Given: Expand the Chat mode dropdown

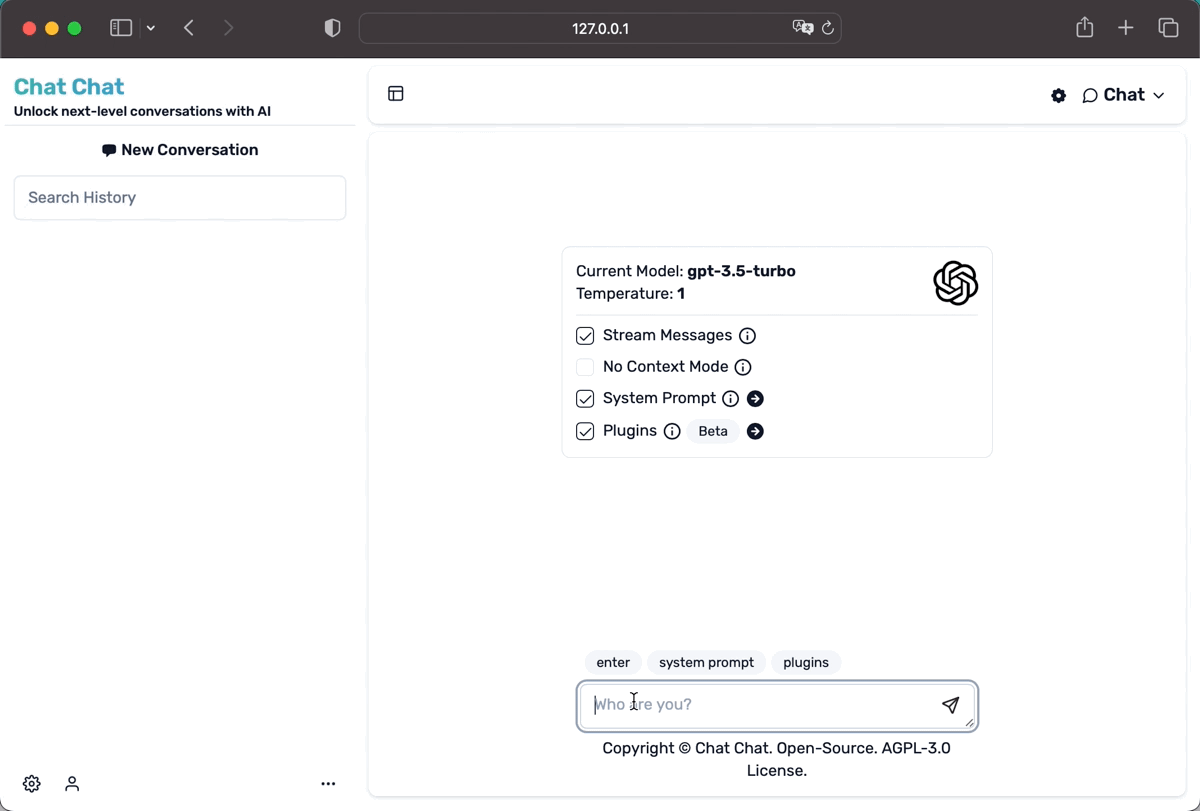Looking at the screenshot, I should (x=1124, y=95).
